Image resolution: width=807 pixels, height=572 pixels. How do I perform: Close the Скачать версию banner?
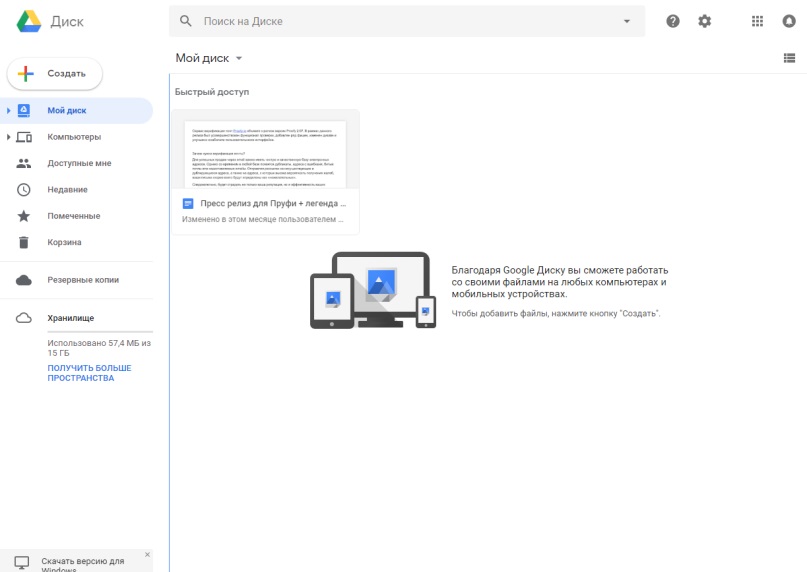point(147,554)
